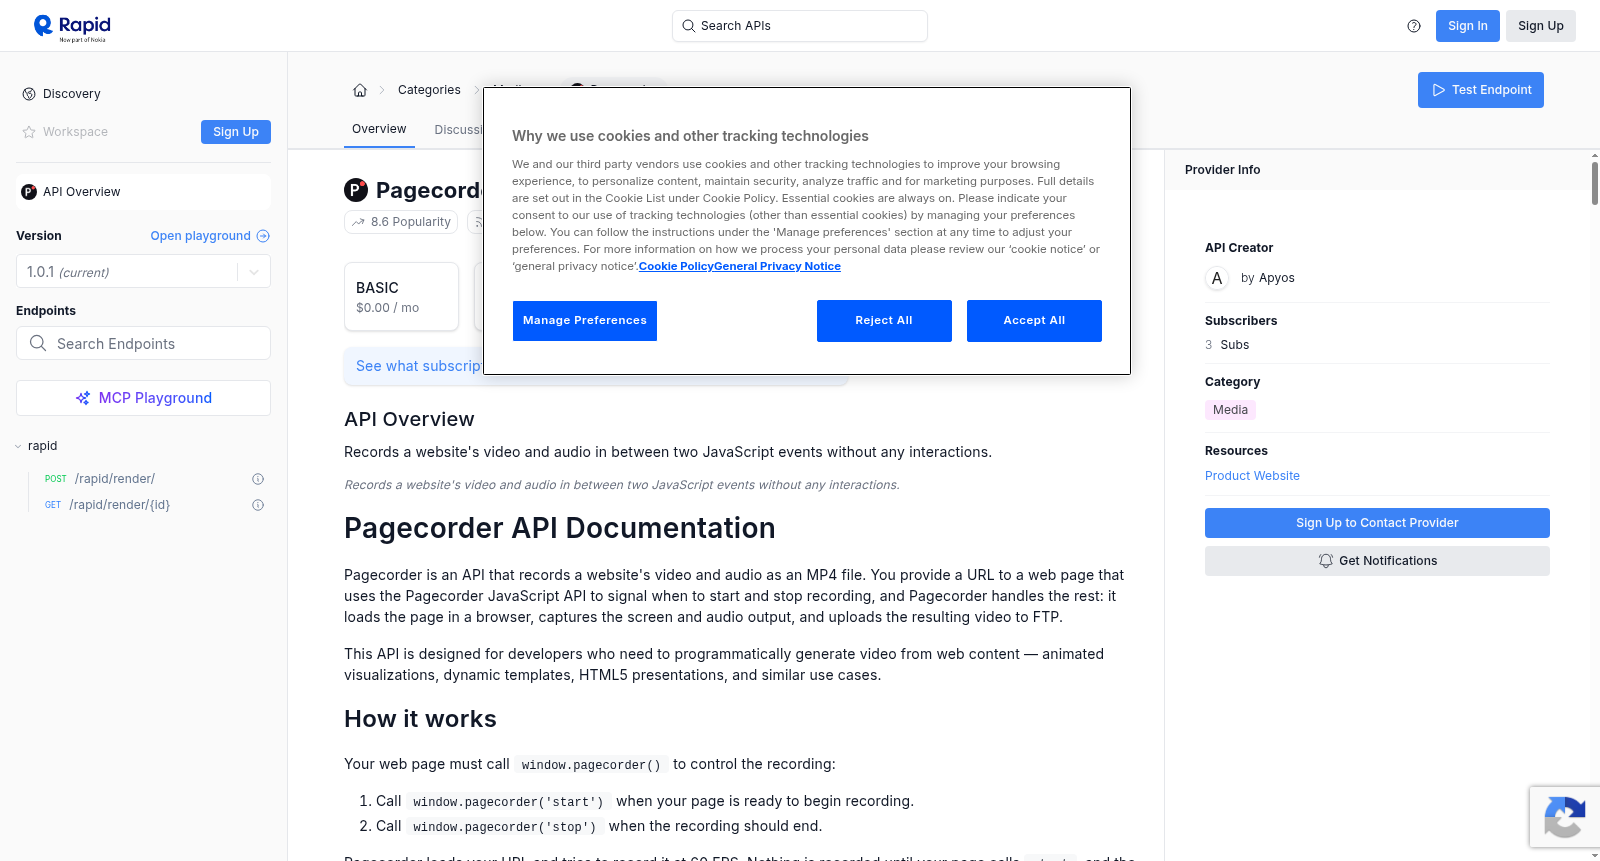Click the "Provider Info" panel heading
The height and width of the screenshot is (861, 1600).
tap(1222, 170)
